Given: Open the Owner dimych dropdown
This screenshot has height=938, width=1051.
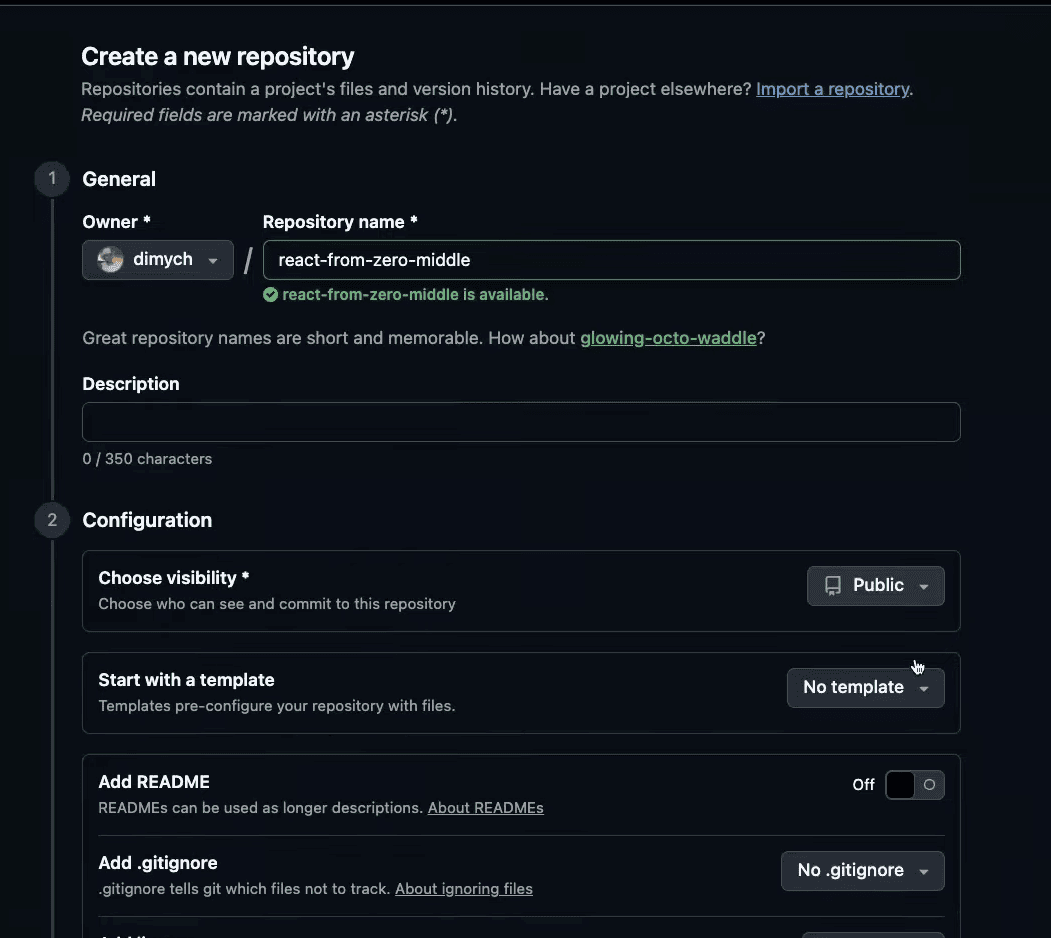Looking at the screenshot, I should 158,260.
